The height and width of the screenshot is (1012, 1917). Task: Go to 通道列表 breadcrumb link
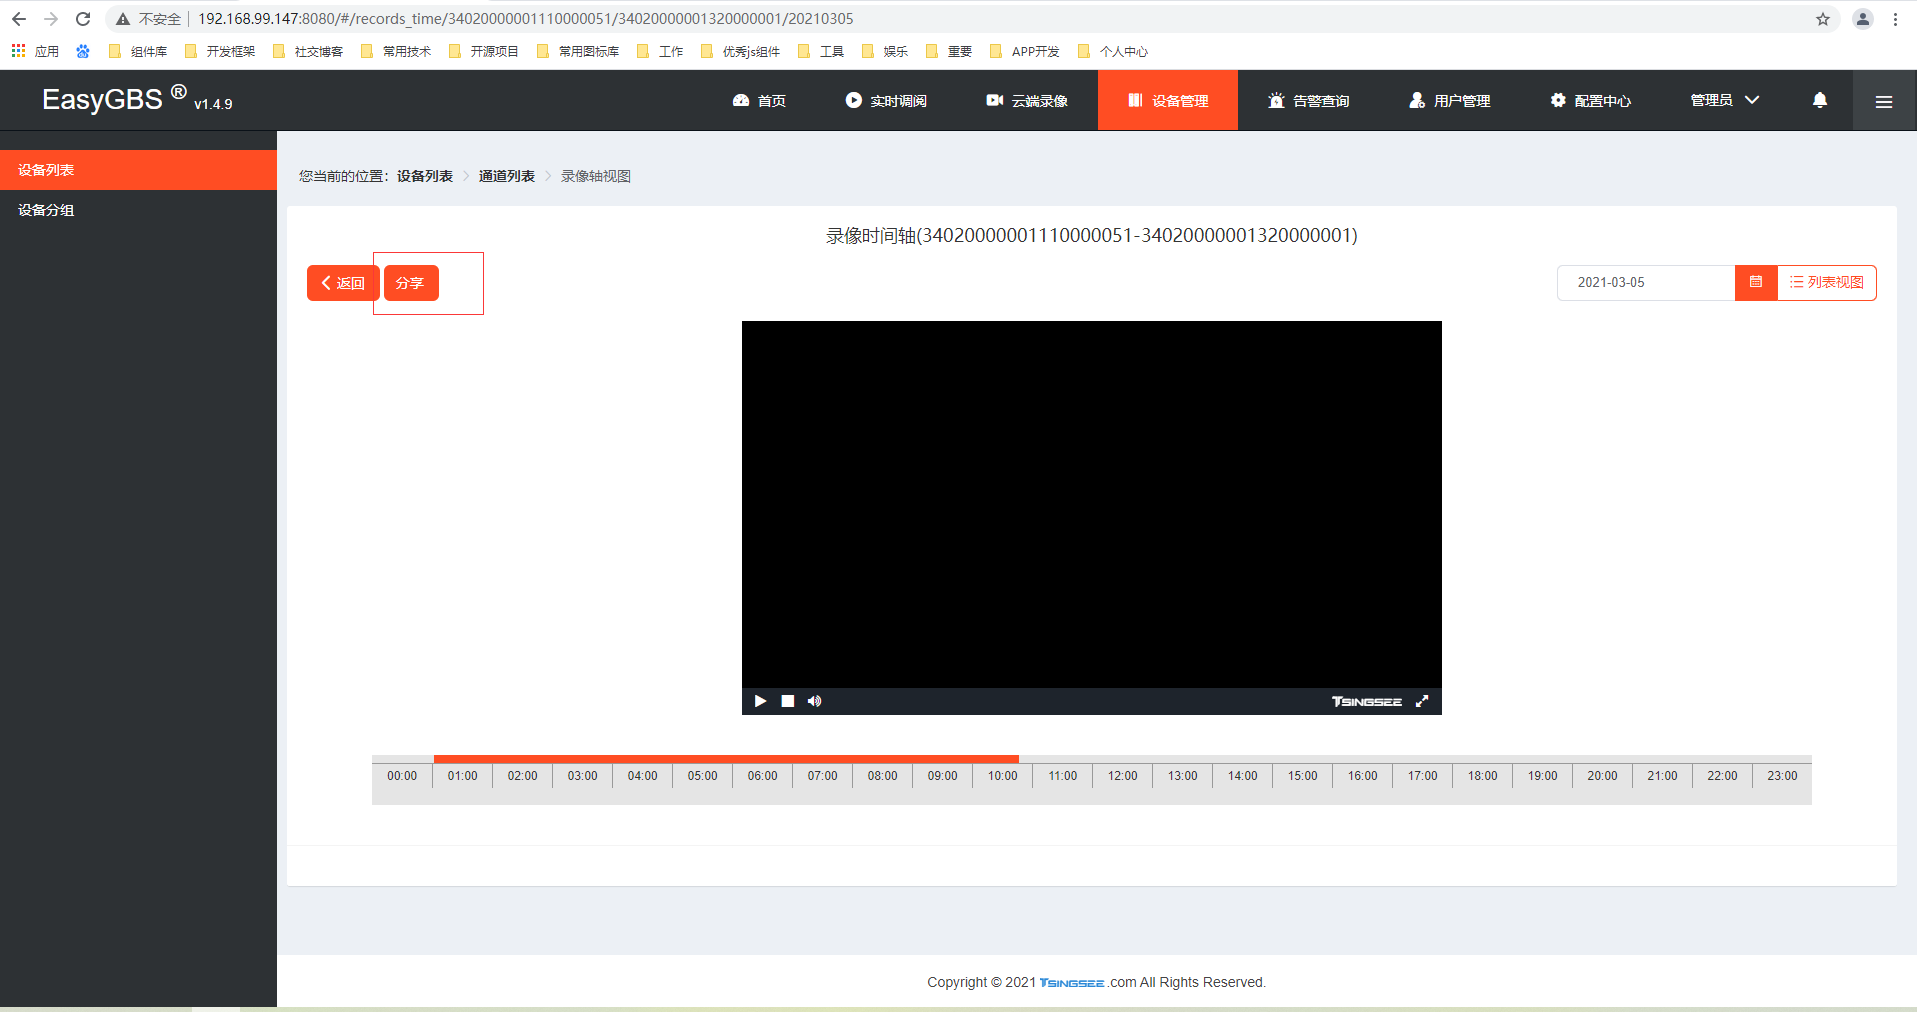point(507,176)
